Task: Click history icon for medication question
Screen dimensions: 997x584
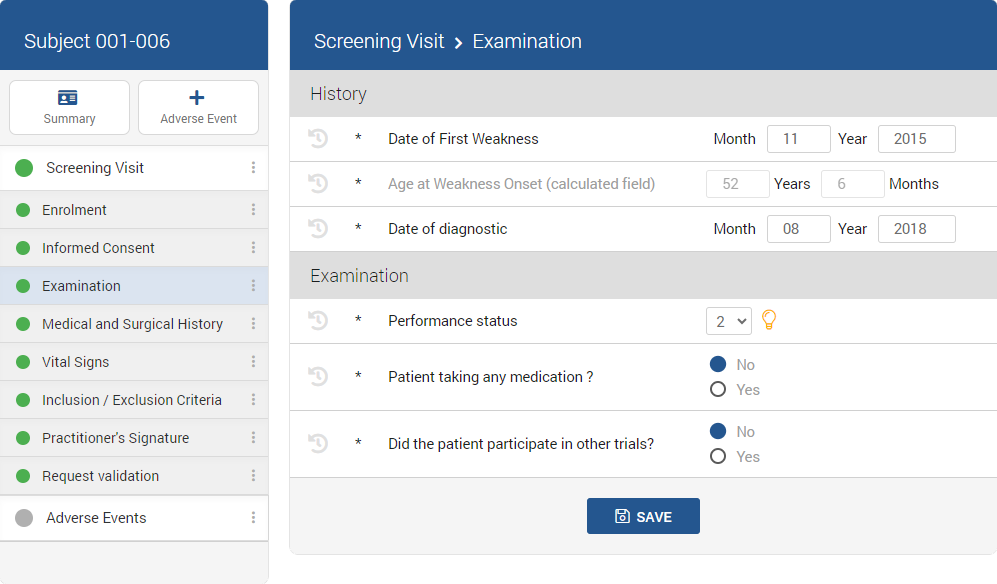Action: tap(318, 377)
